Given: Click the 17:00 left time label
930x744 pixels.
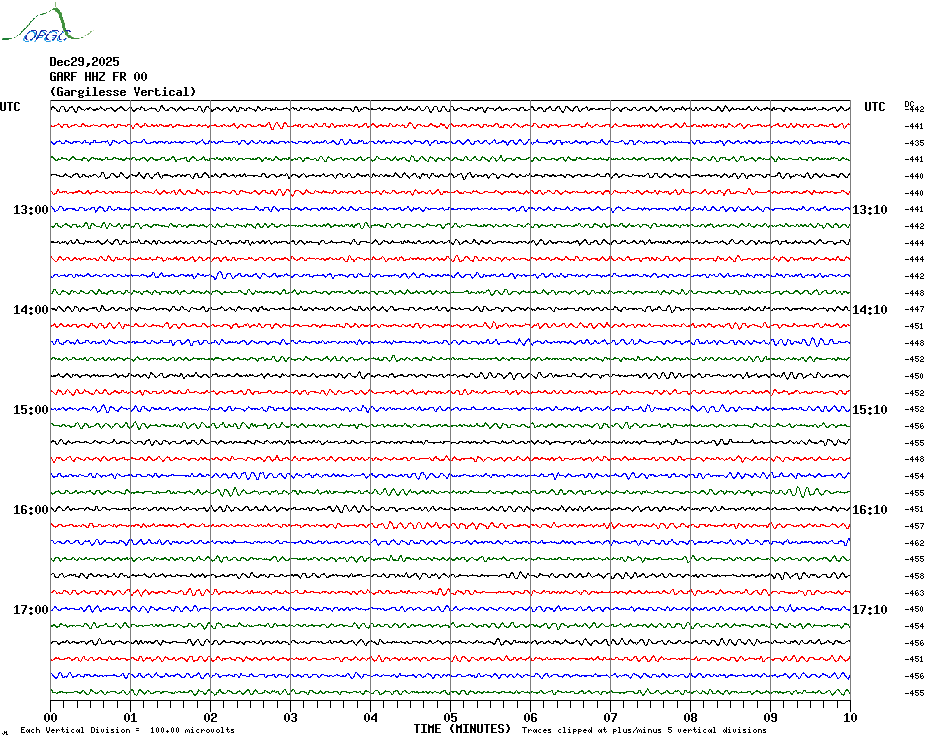Looking at the screenshot, I should point(30,610).
